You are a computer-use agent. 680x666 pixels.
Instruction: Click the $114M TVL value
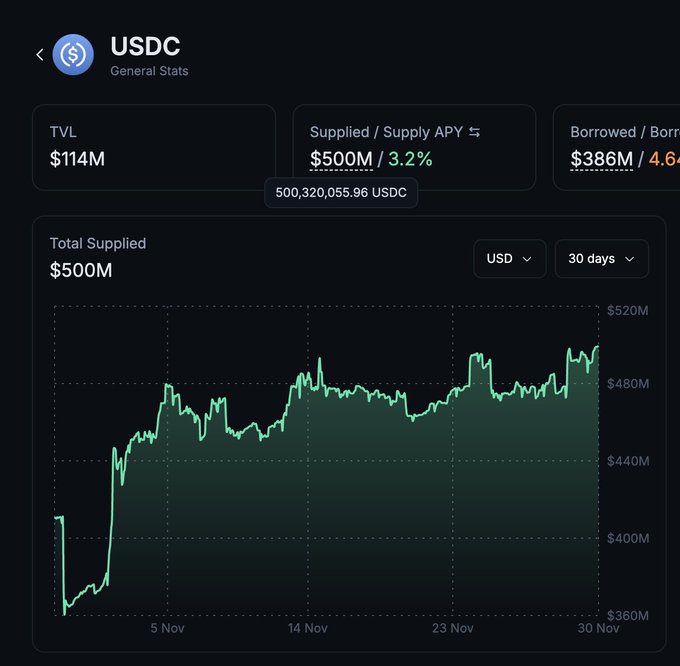coord(78,159)
